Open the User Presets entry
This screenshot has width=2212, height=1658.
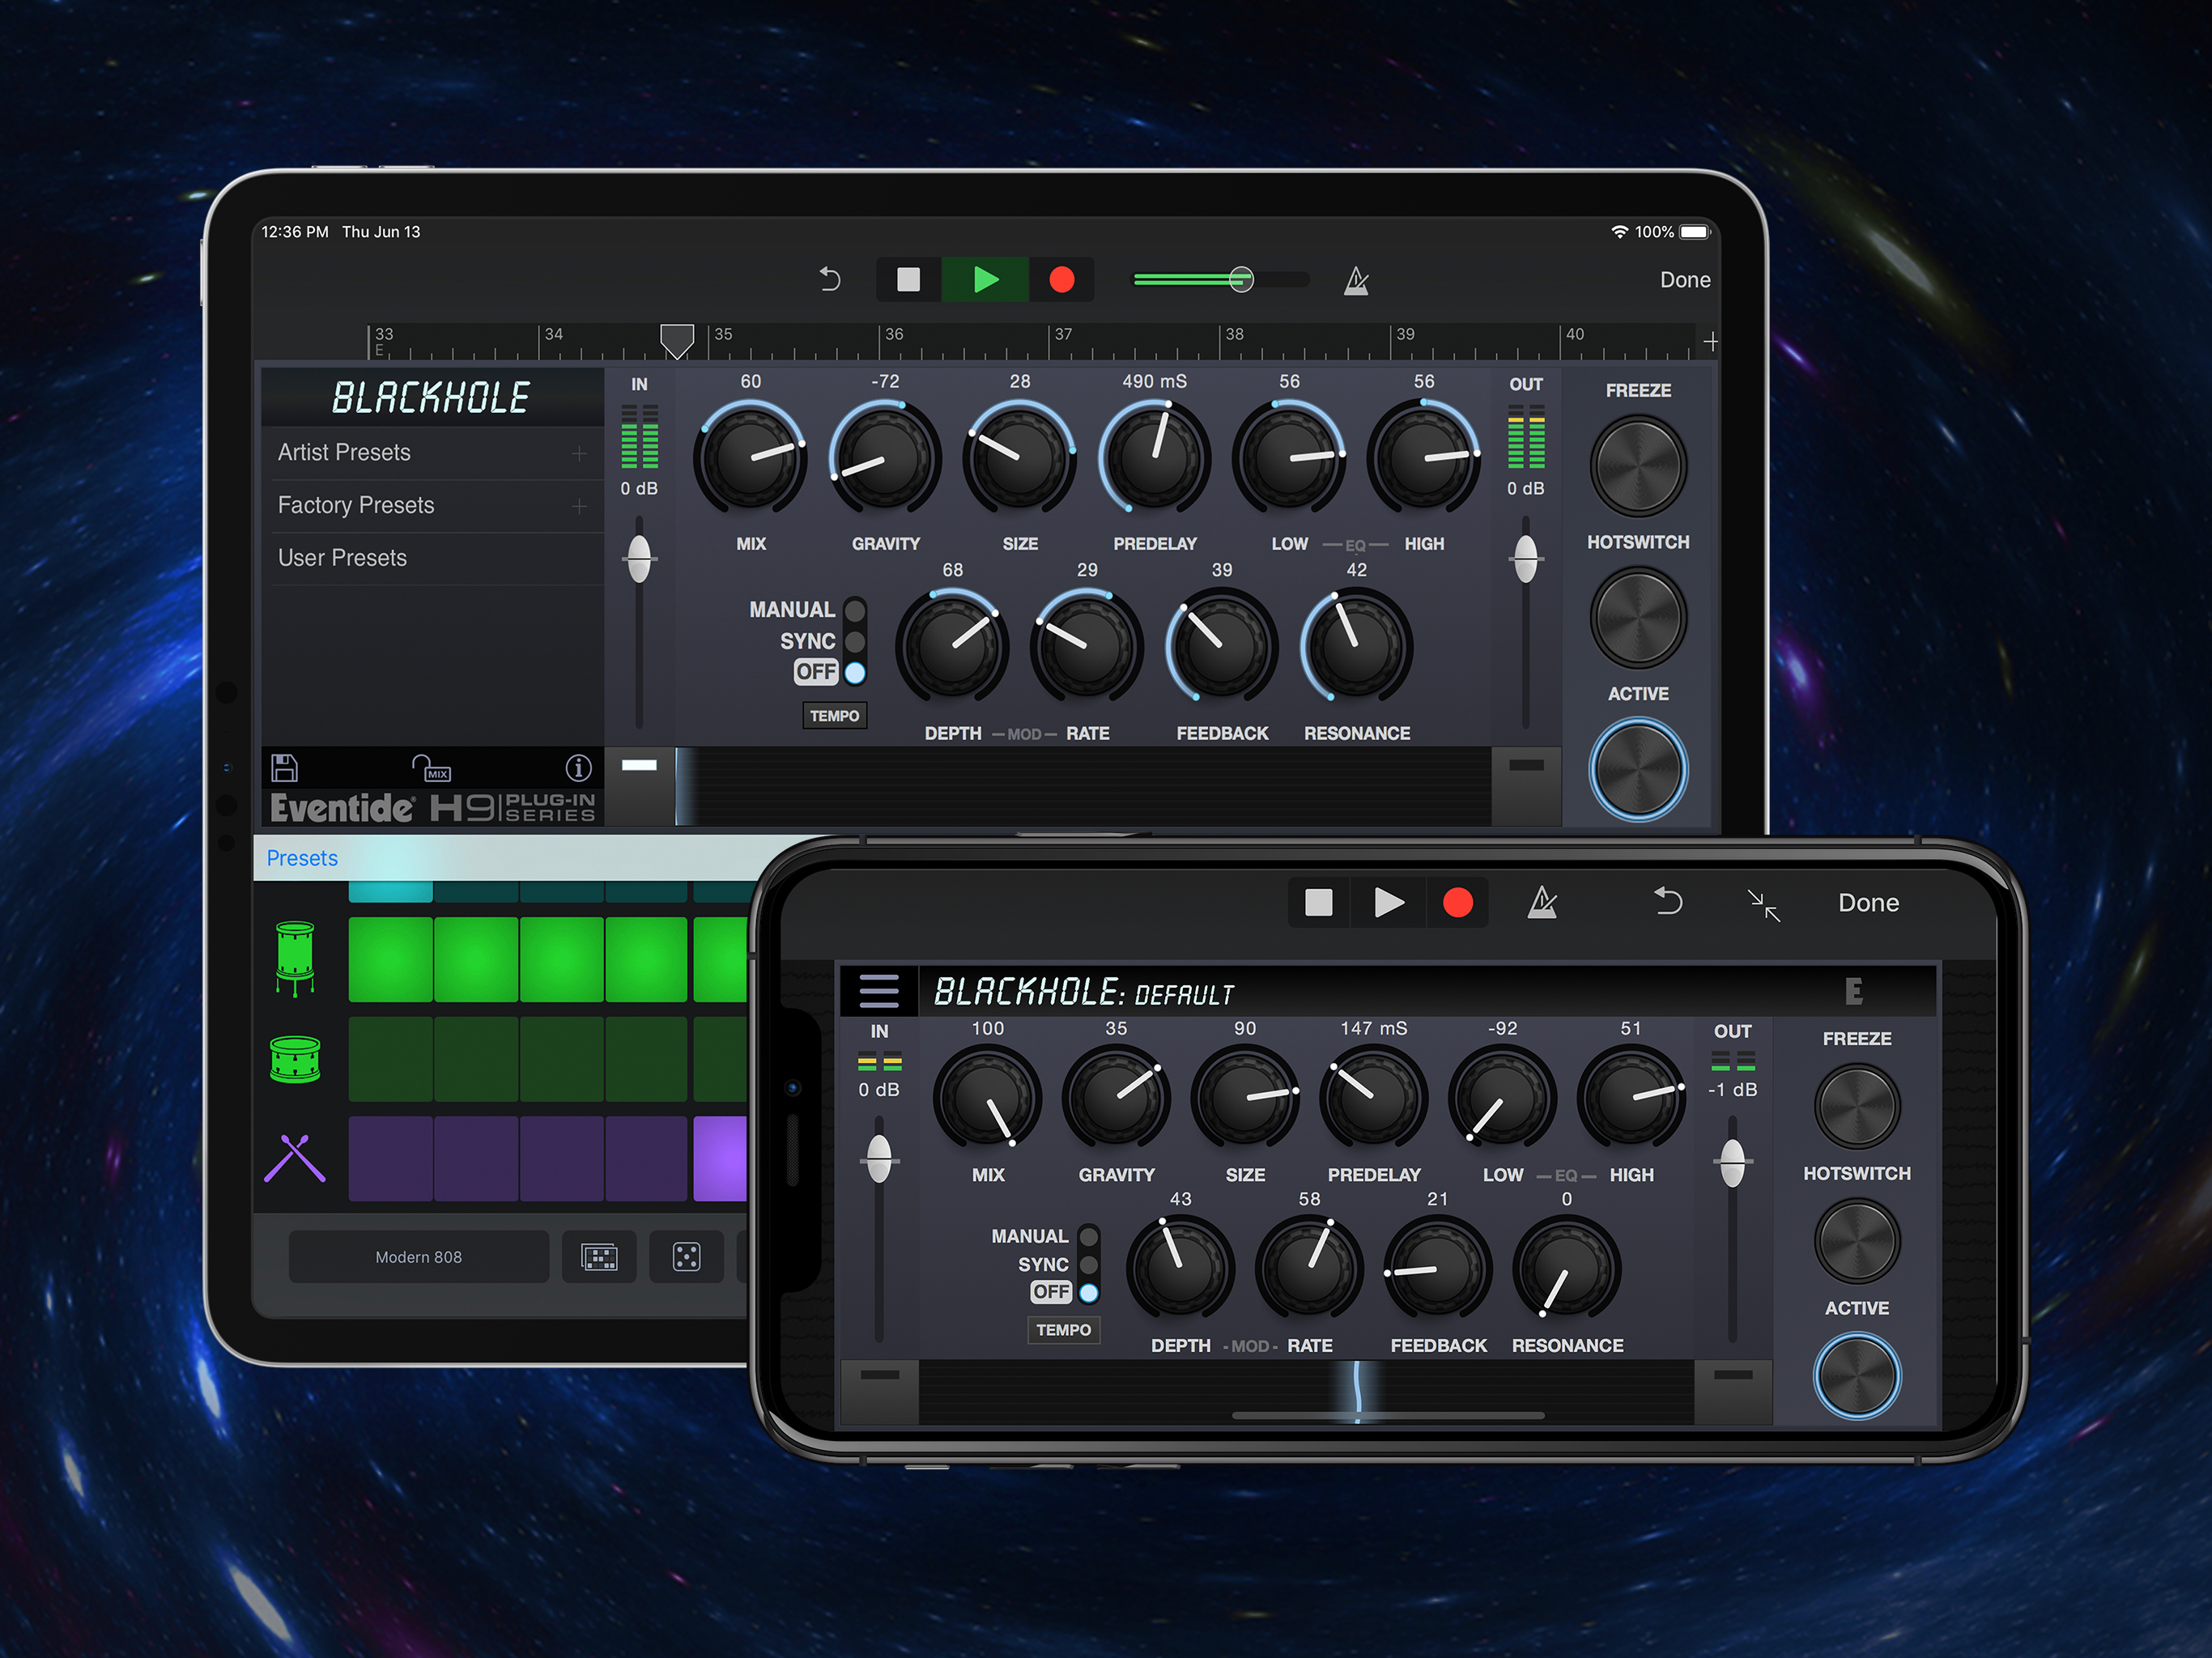point(342,558)
